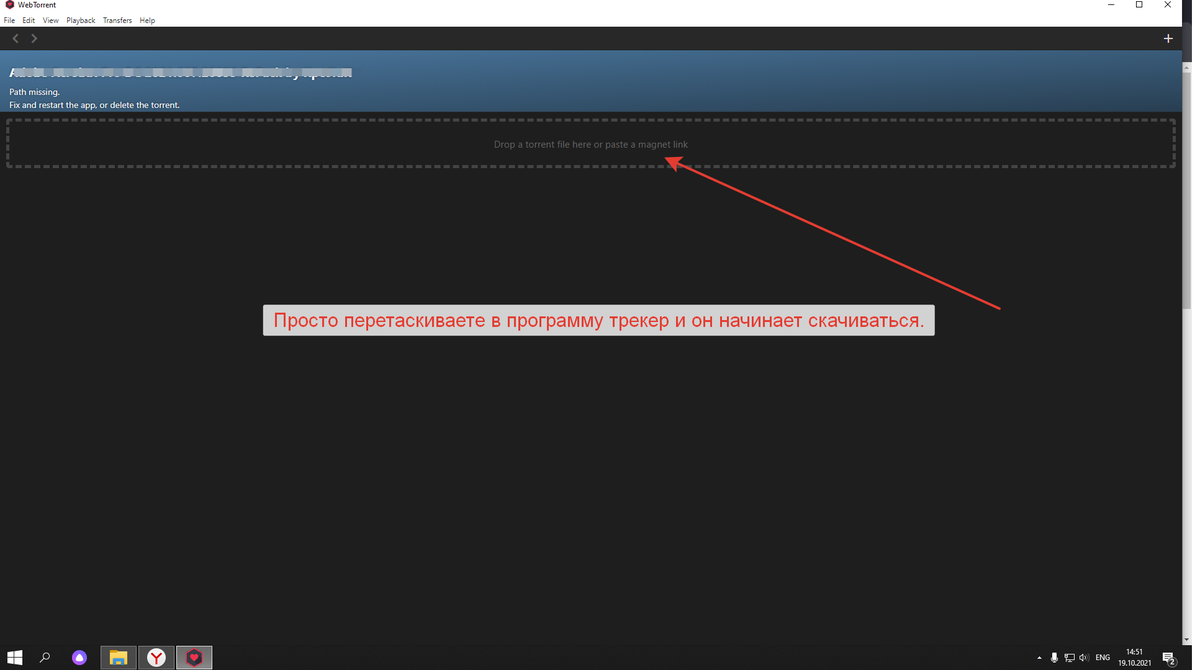Open network settings tray icon
Viewport: 1200px width, 670px height.
click(x=1069, y=657)
